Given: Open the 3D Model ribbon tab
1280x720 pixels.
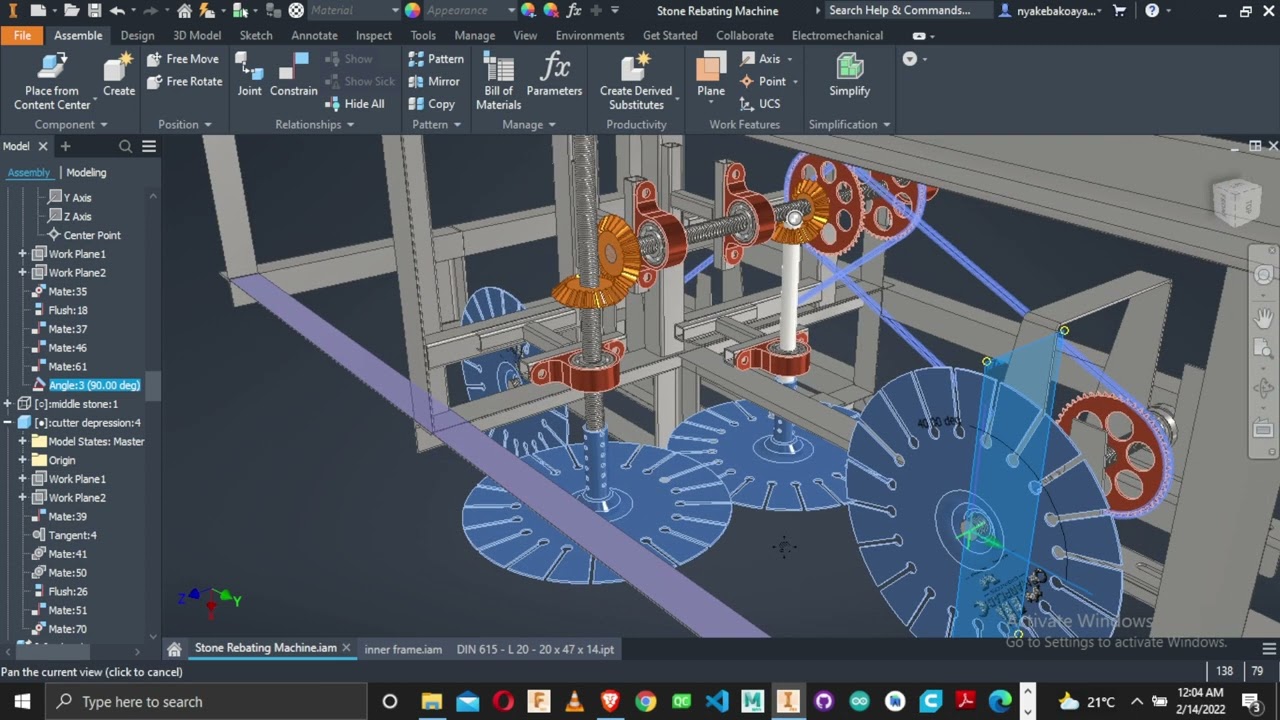Looking at the screenshot, I should (197, 35).
